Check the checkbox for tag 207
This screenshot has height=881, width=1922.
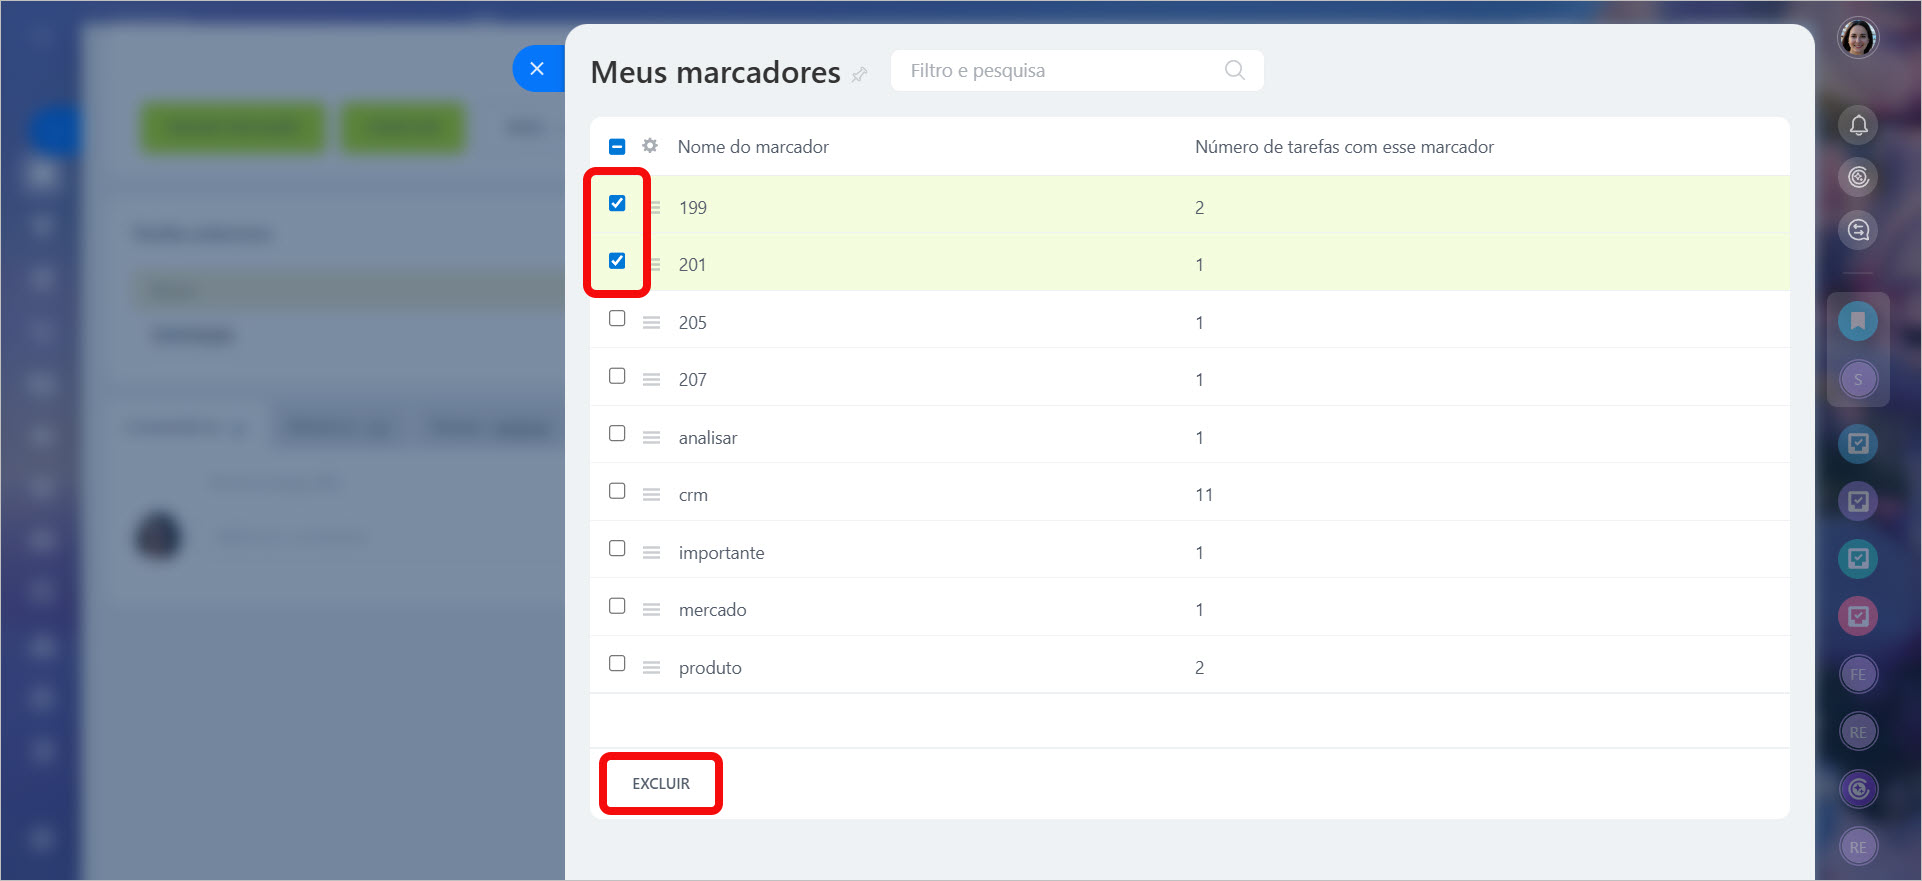click(x=617, y=376)
